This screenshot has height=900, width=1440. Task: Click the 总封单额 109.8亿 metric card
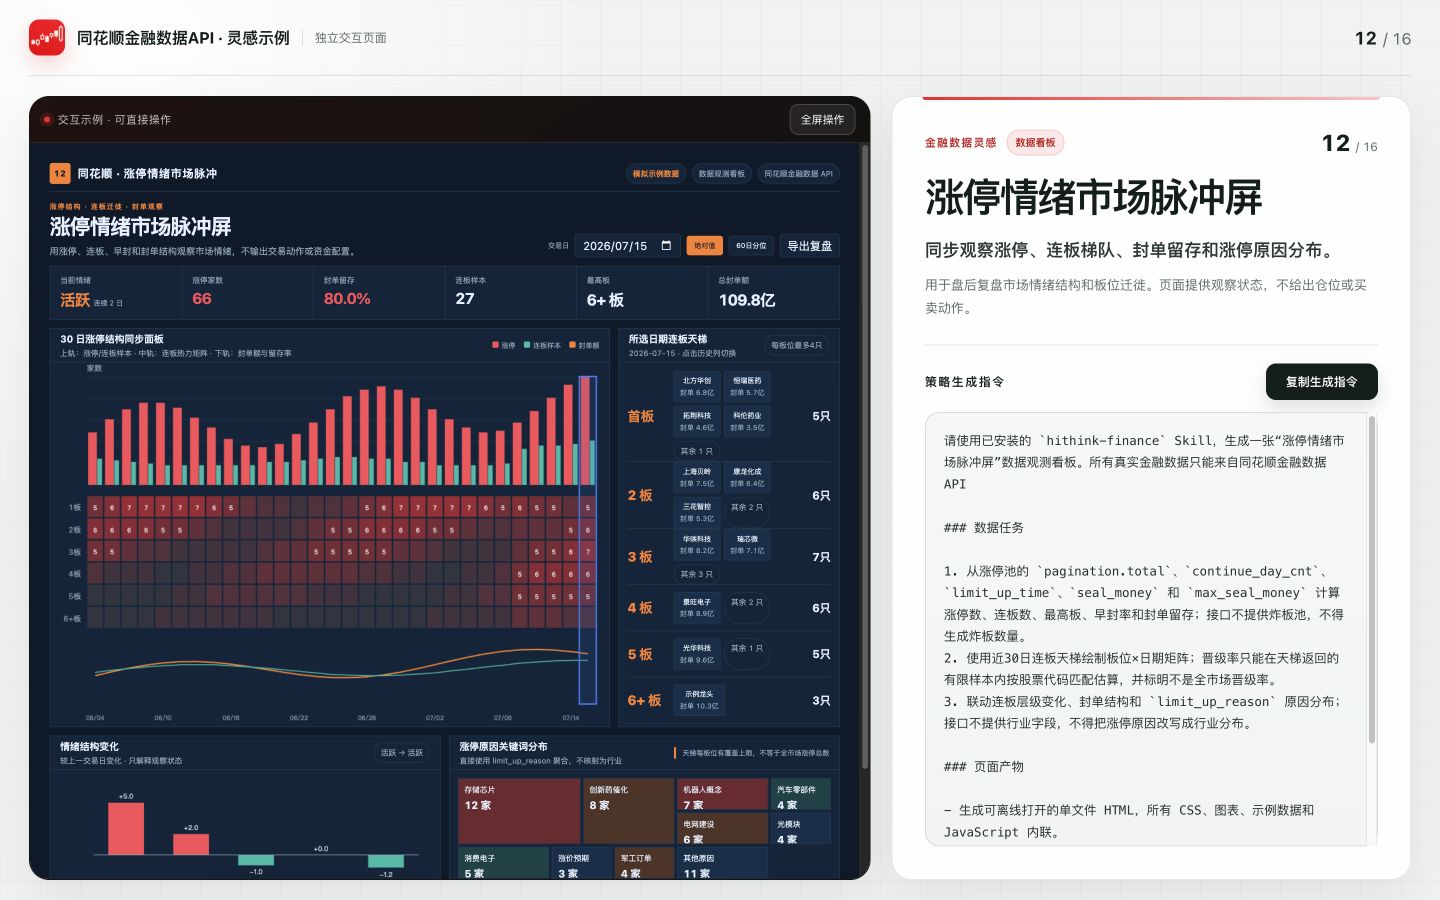(774, 292)
